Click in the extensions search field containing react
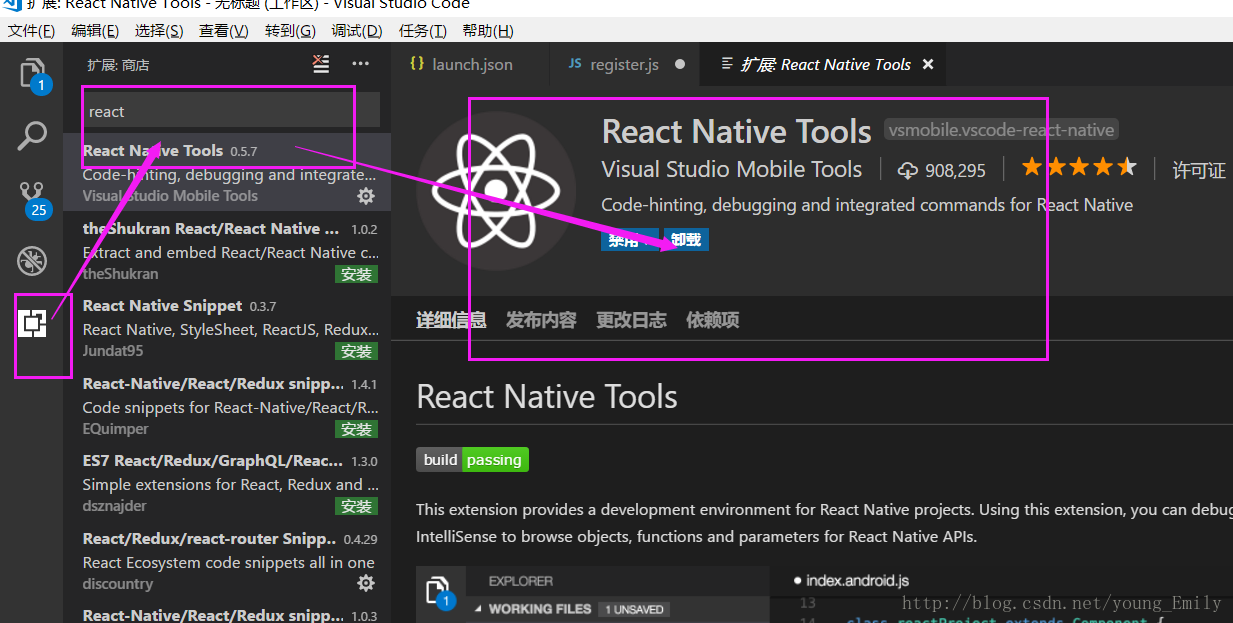 click(x=230, y=111)
